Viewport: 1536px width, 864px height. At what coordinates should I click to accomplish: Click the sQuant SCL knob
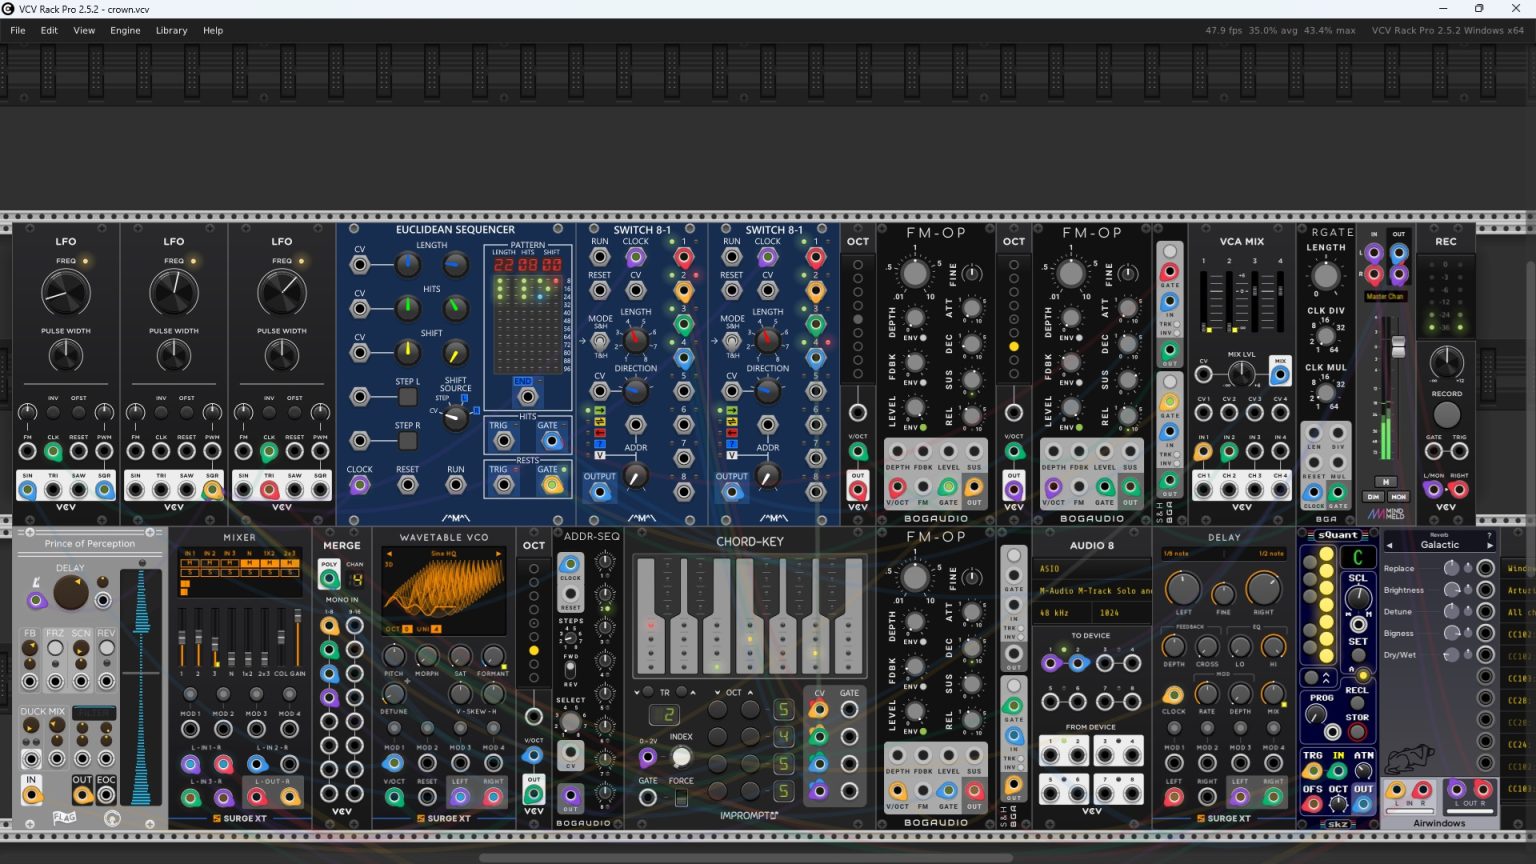(1357, 597)
